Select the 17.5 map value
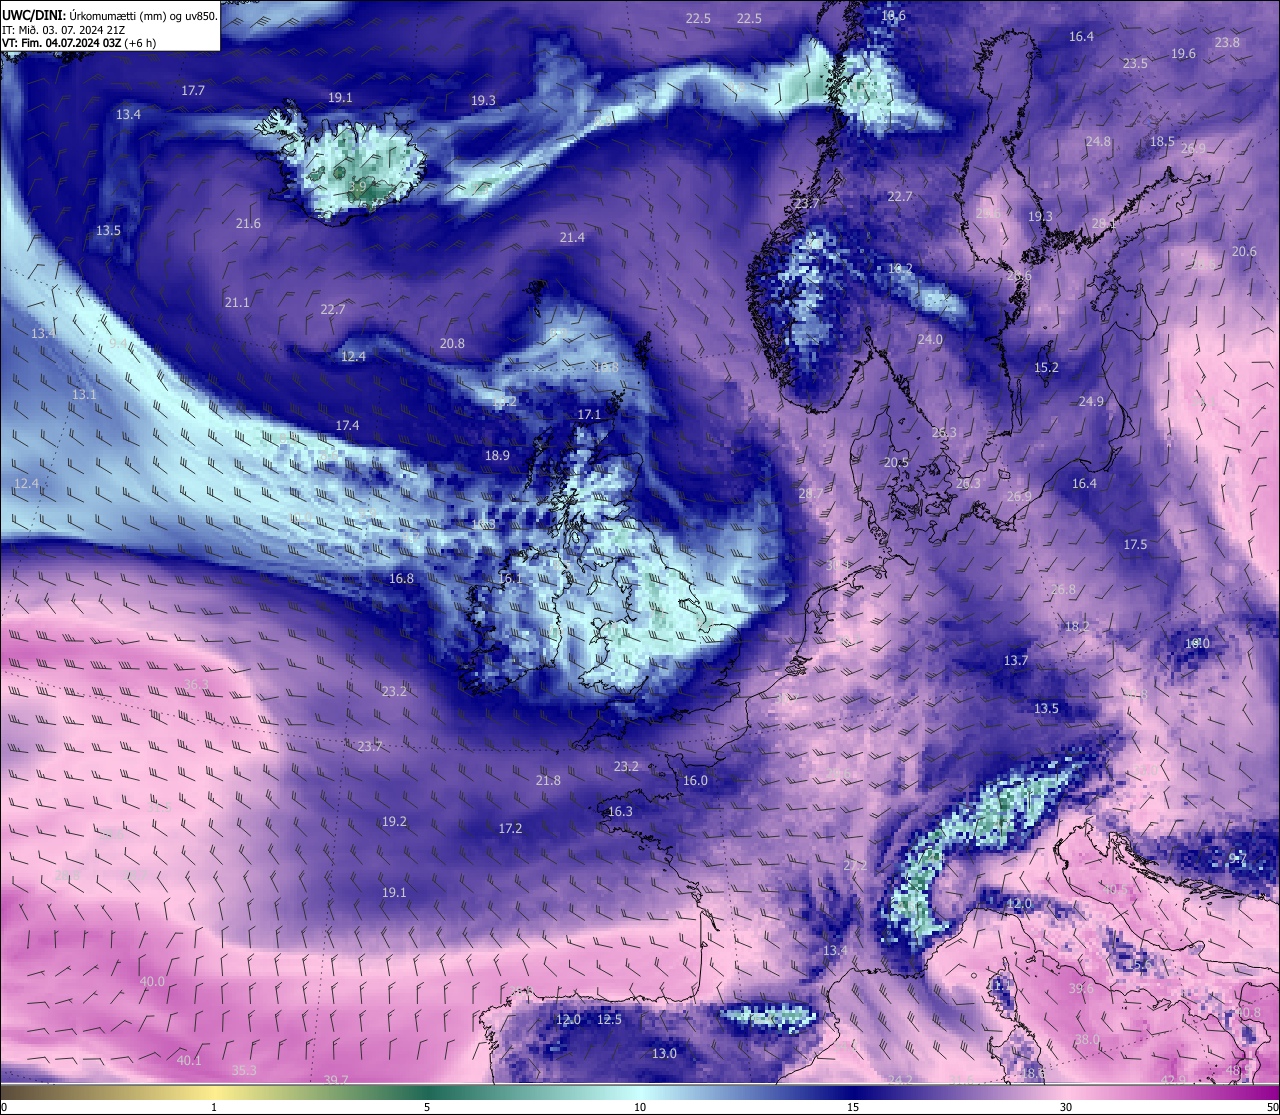Viewport: 1280px width, 1115px height. pyautogui.click(x=1135, y=545)
